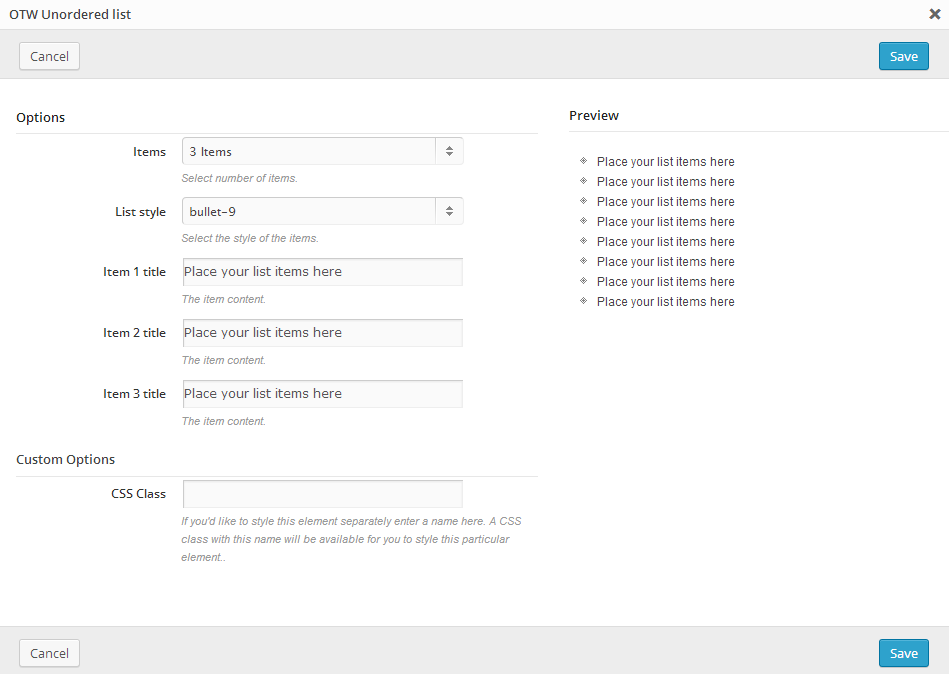This screenshot has height=674, width=949.
Task: Focus the Item 2 title field
Action: tap(322, 333)
